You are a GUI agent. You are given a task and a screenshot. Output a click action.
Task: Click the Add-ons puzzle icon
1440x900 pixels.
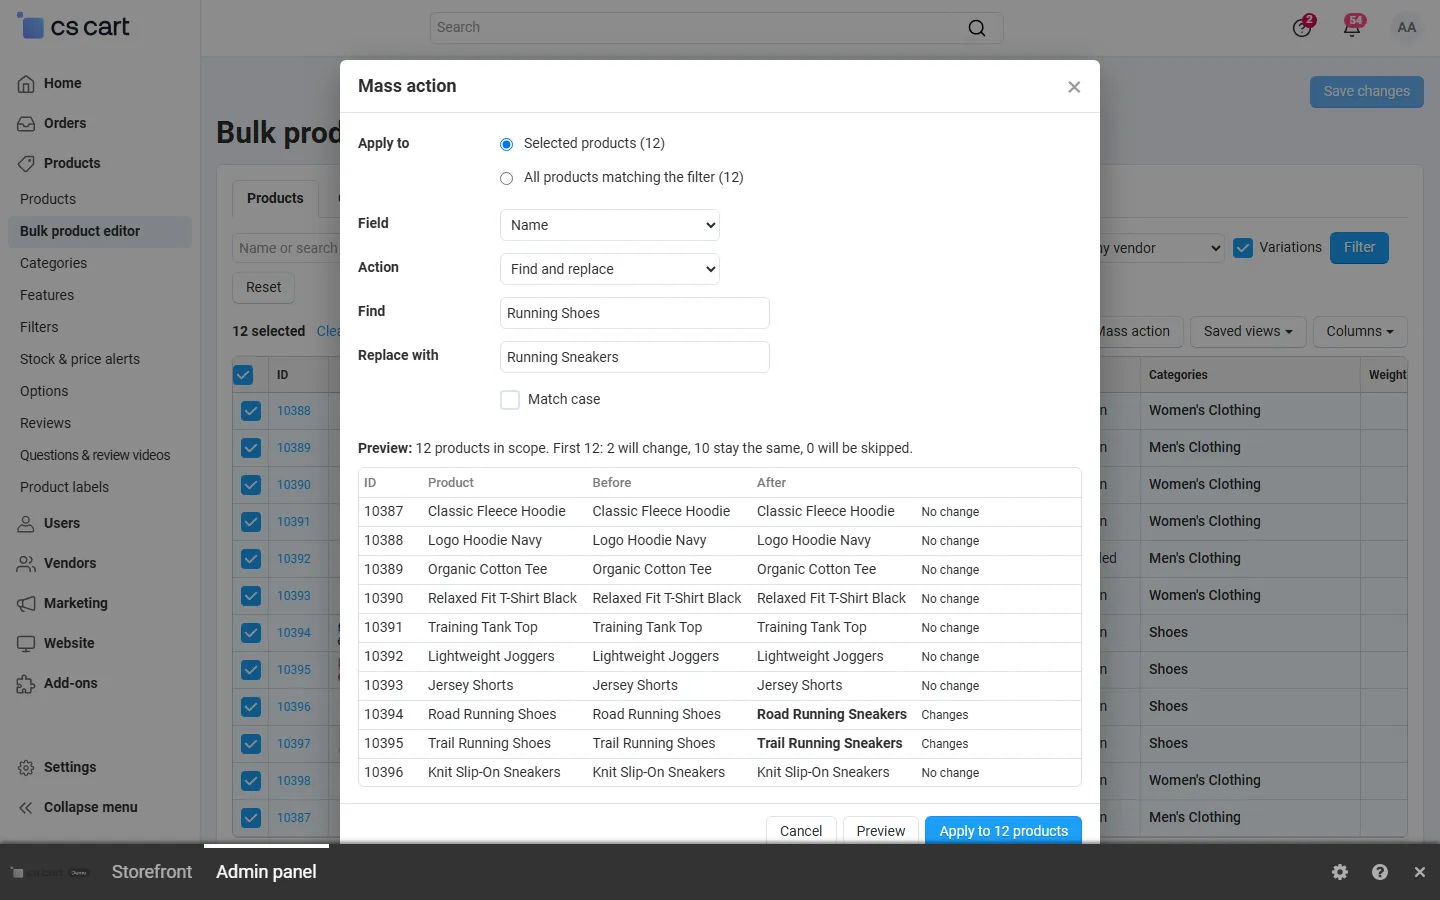coord(26,684)
